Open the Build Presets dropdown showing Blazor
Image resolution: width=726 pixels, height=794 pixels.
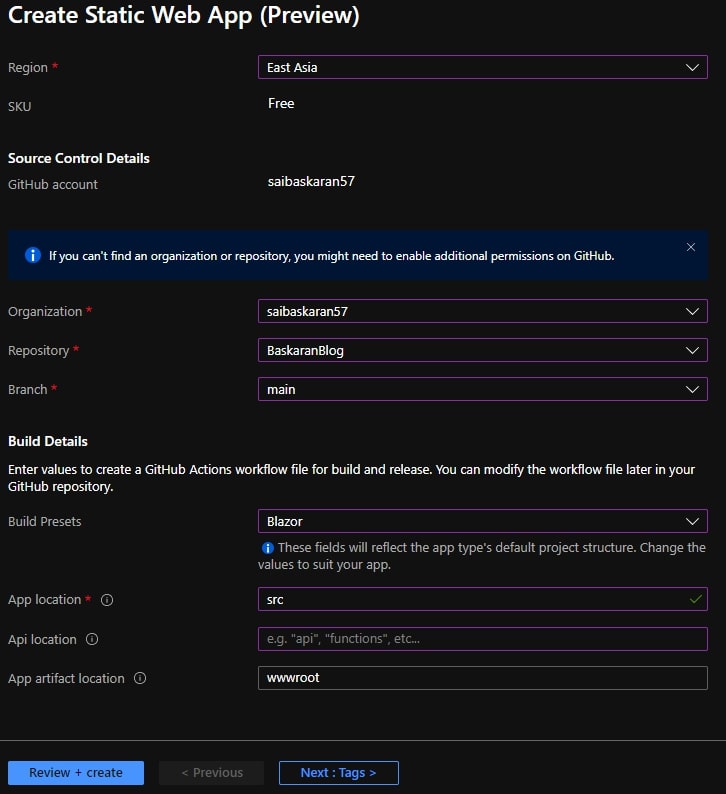pyautogui.click(x=482, y=521)
